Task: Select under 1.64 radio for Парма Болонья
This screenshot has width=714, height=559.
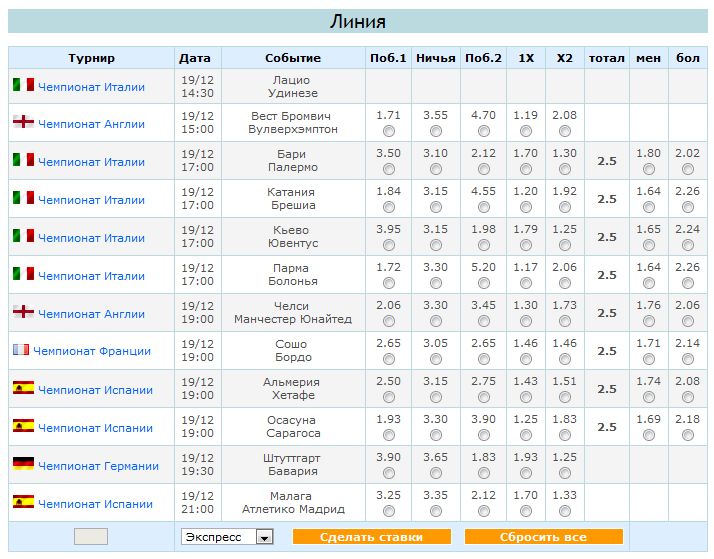Action: (649, 284)
